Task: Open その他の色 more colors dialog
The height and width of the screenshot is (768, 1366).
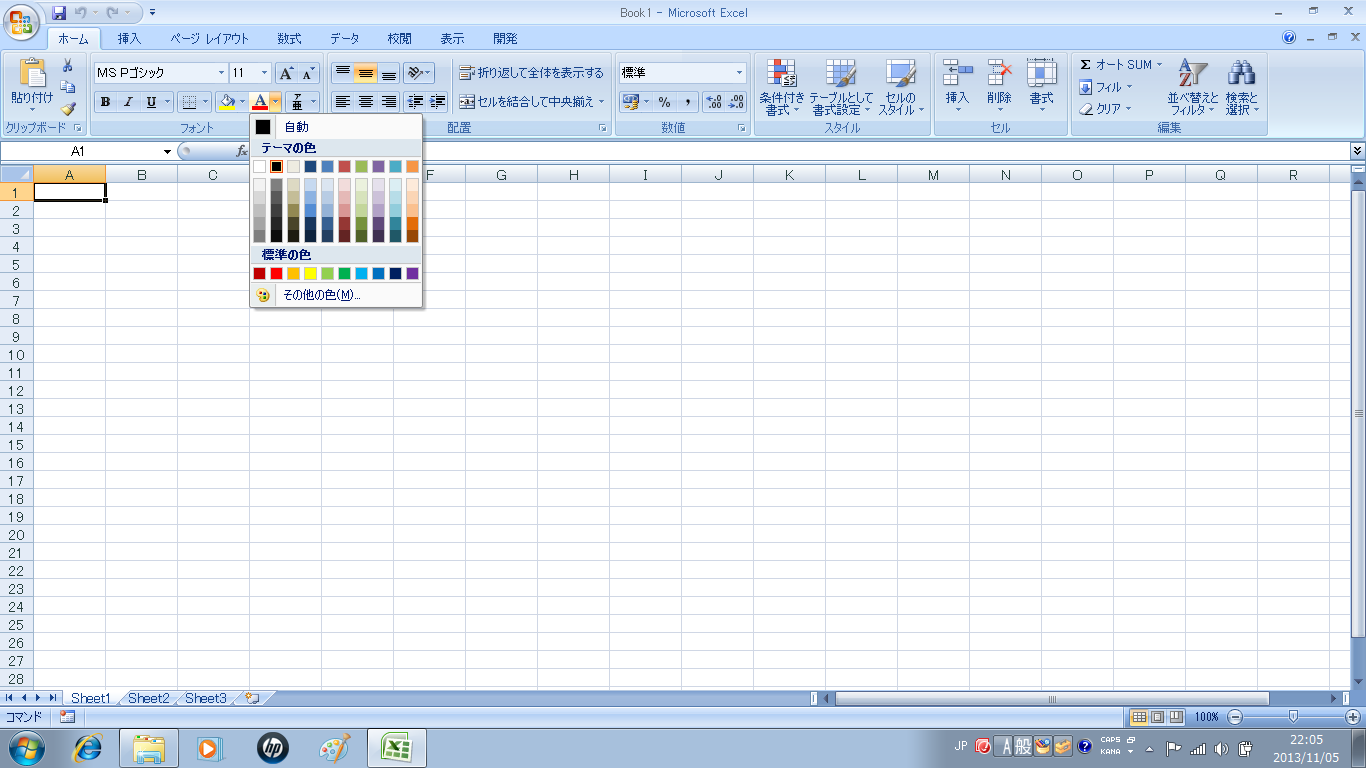Action: pyautogui.click(x=321, y=295)
